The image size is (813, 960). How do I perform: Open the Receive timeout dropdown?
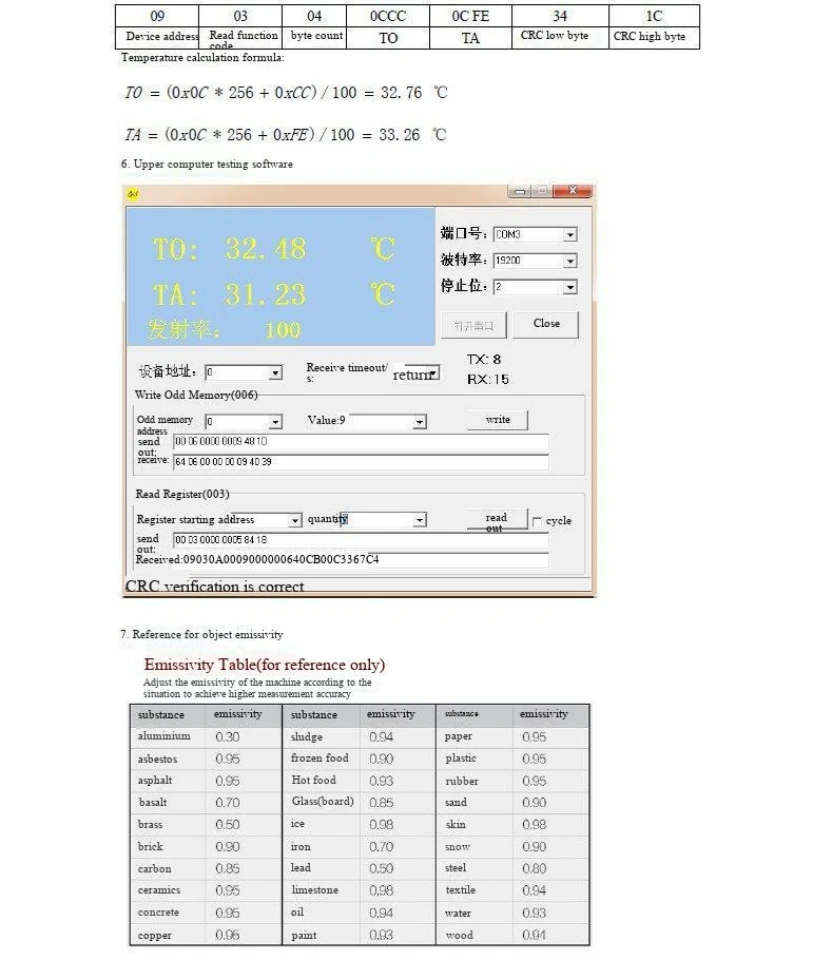coord(433,373)
